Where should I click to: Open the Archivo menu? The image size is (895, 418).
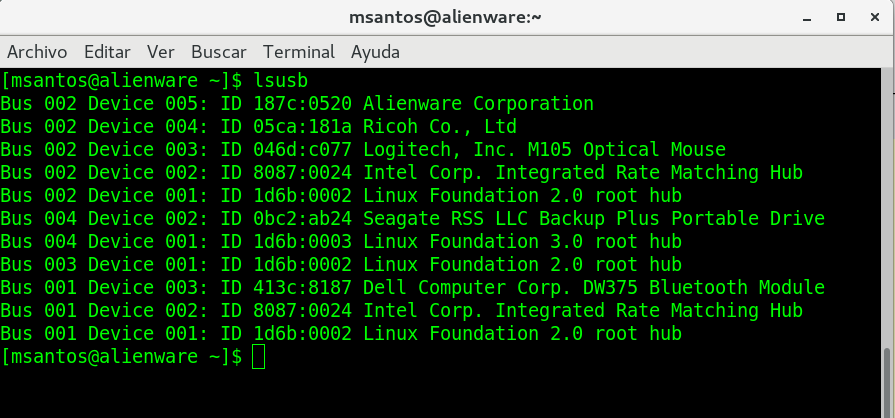(x=37, y=52)
